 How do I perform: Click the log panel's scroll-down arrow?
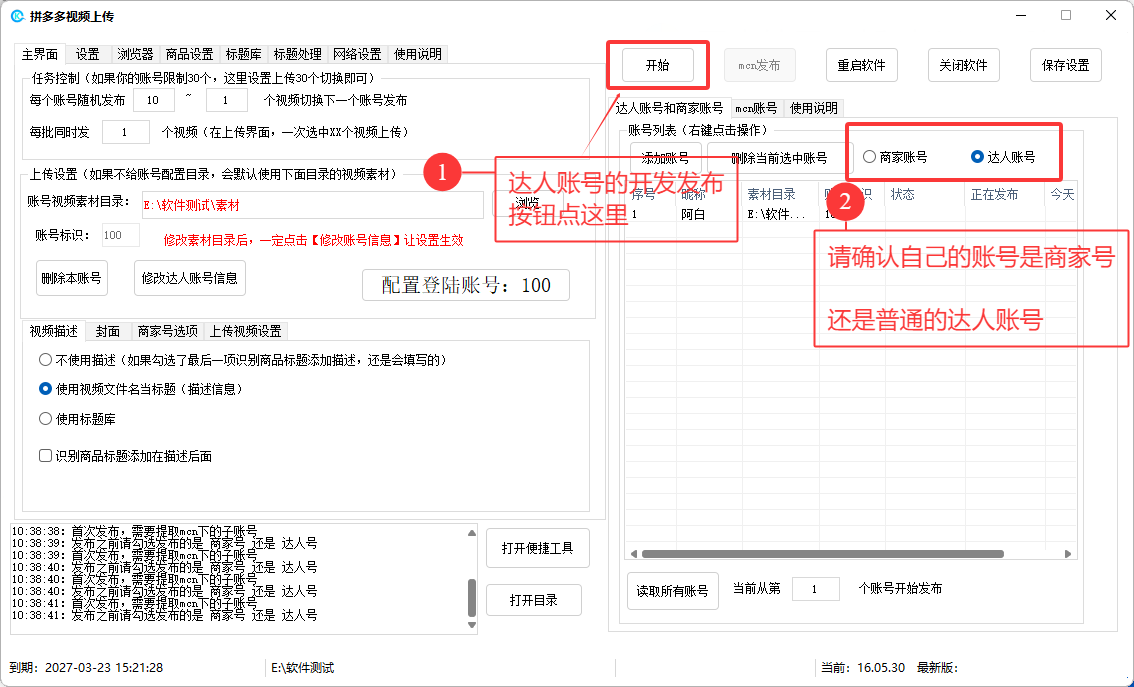472,626
